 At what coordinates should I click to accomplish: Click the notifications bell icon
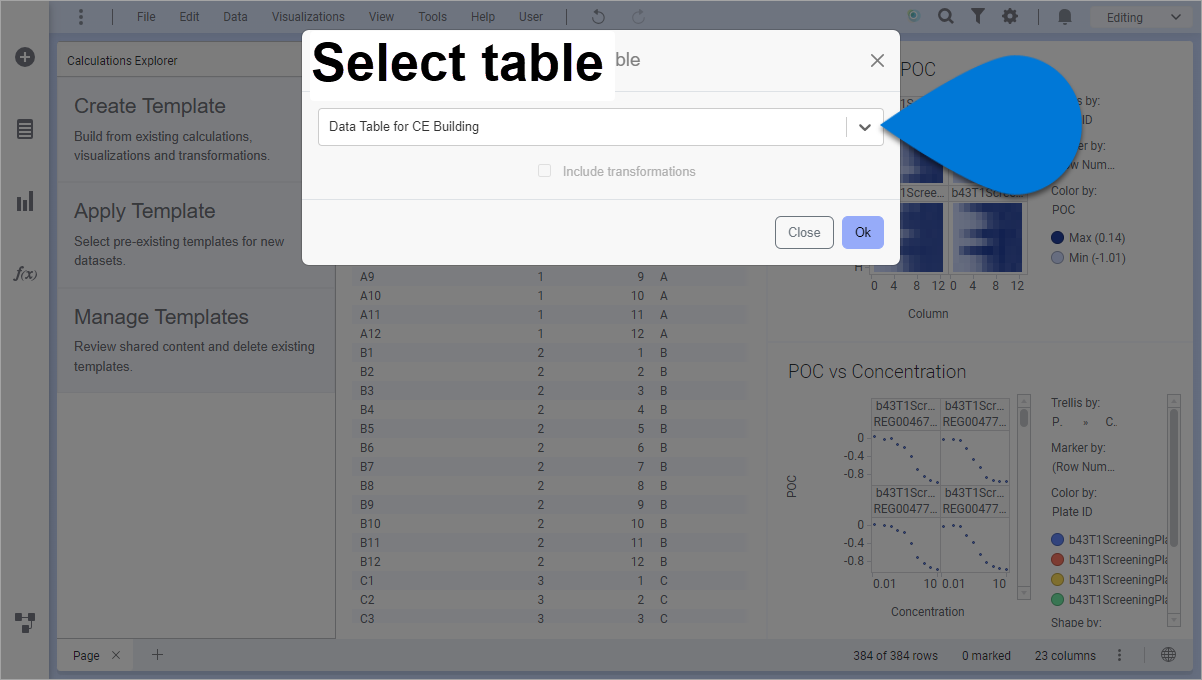click(x=1065, y=17)
